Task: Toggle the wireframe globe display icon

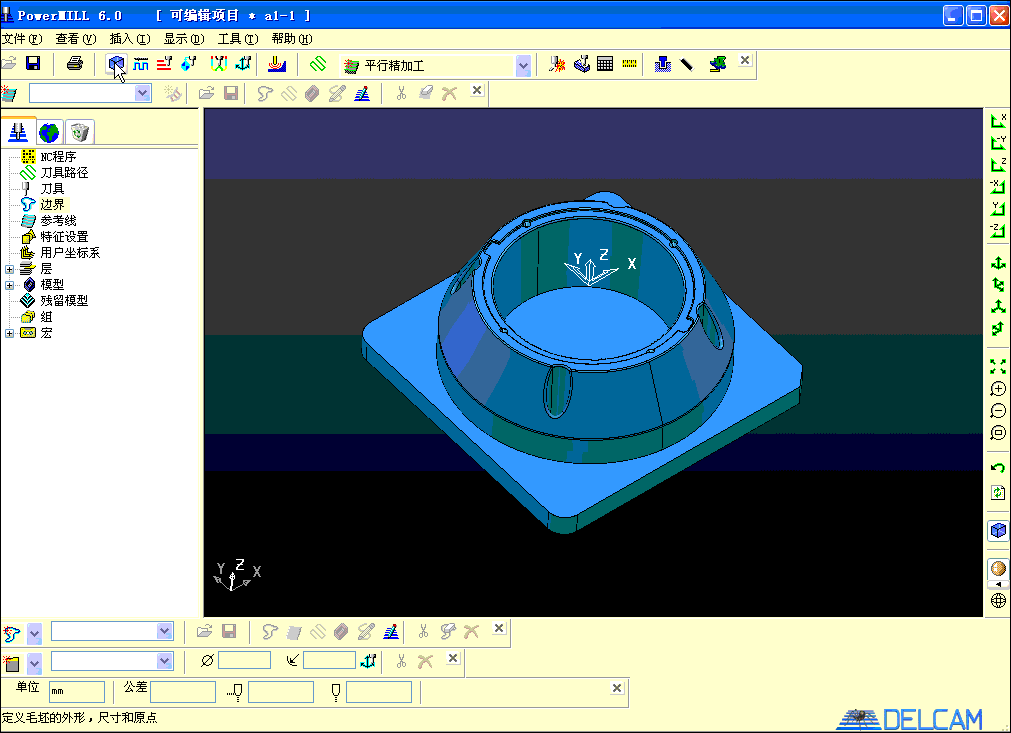Action: click(x=998, y=601)
